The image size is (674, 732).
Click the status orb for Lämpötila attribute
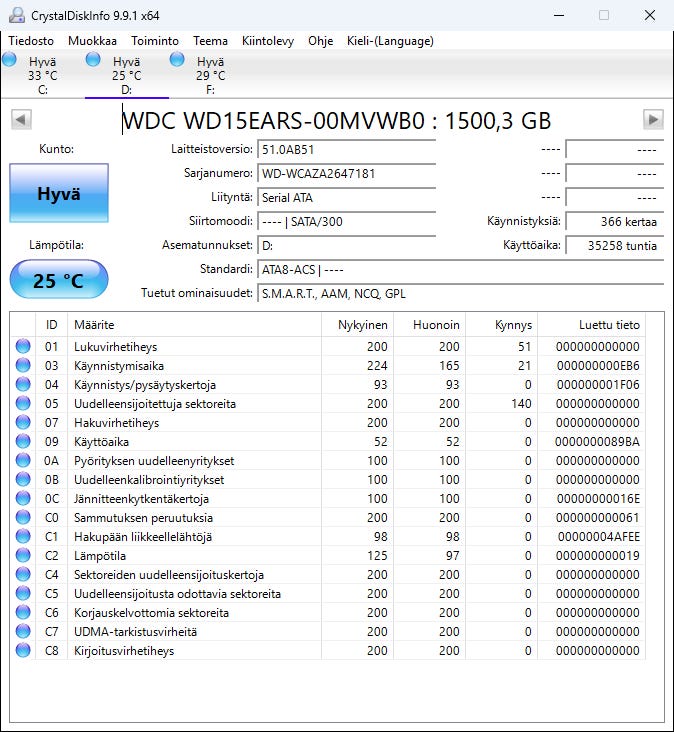tap(23, 555)
